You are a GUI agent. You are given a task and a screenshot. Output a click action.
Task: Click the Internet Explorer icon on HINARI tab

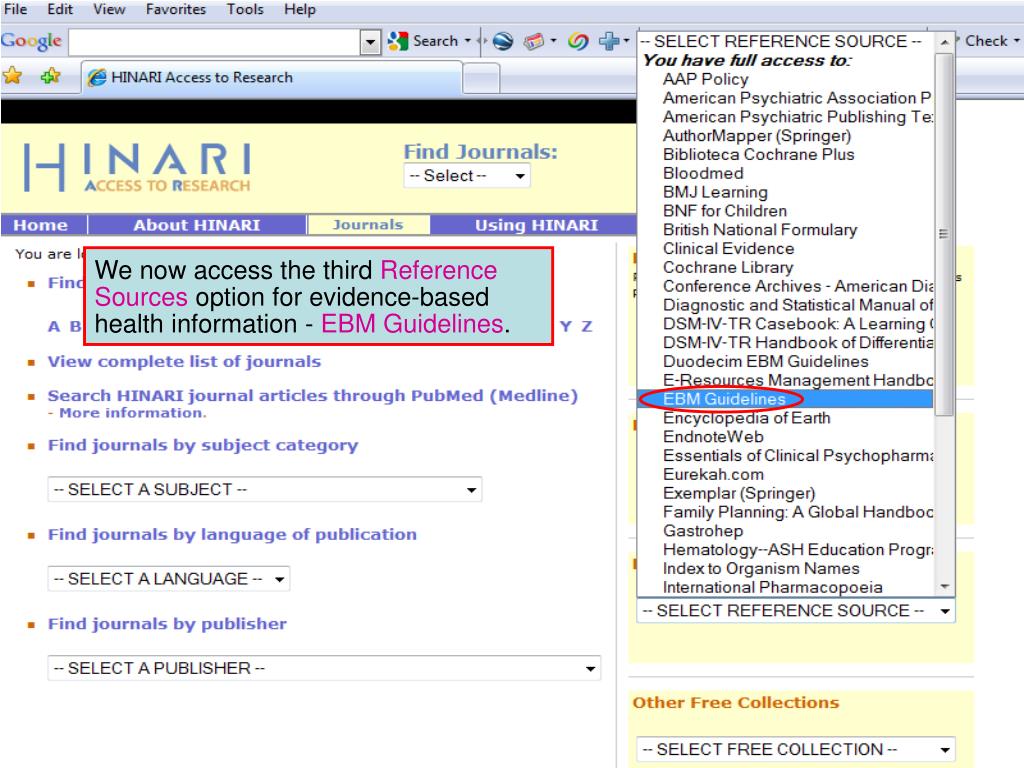click(97, 78)
